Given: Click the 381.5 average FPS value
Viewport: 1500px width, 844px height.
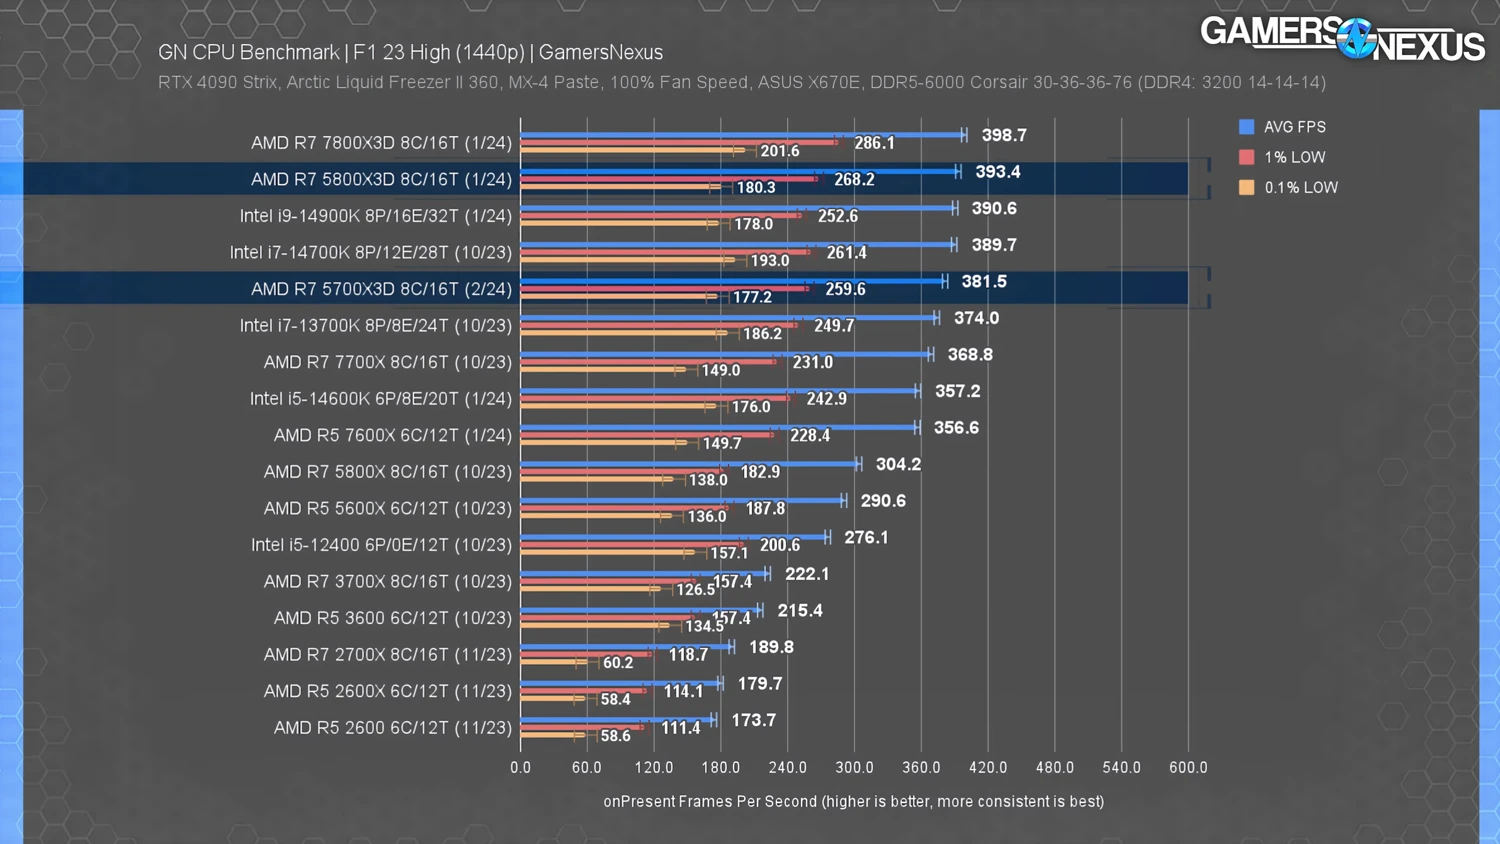Looking at the screenshot, I should 984,282.
